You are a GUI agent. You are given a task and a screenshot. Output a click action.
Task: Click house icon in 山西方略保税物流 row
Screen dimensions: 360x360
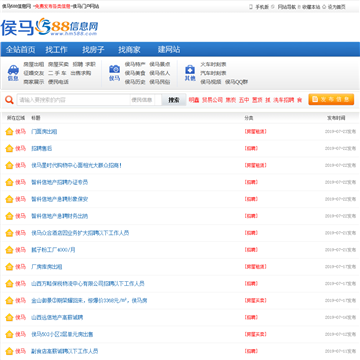(x=9, y=284)
